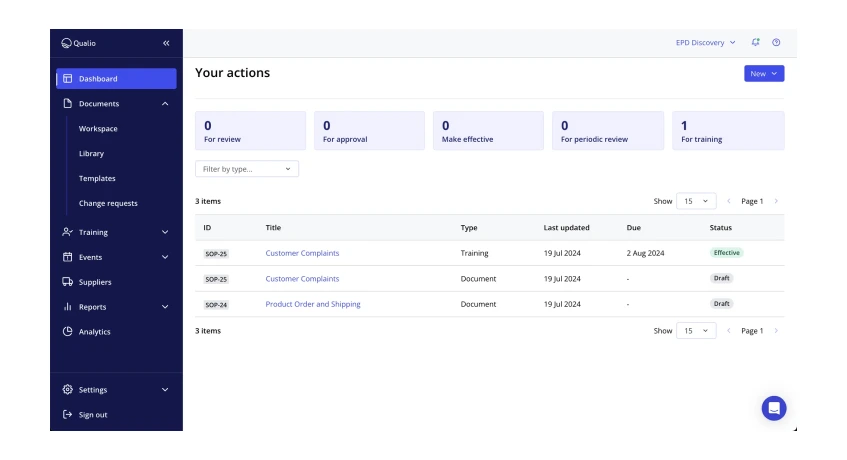Select the Make effective card
The width and height of the screenshot is (847, 460).
pos(488,131)
